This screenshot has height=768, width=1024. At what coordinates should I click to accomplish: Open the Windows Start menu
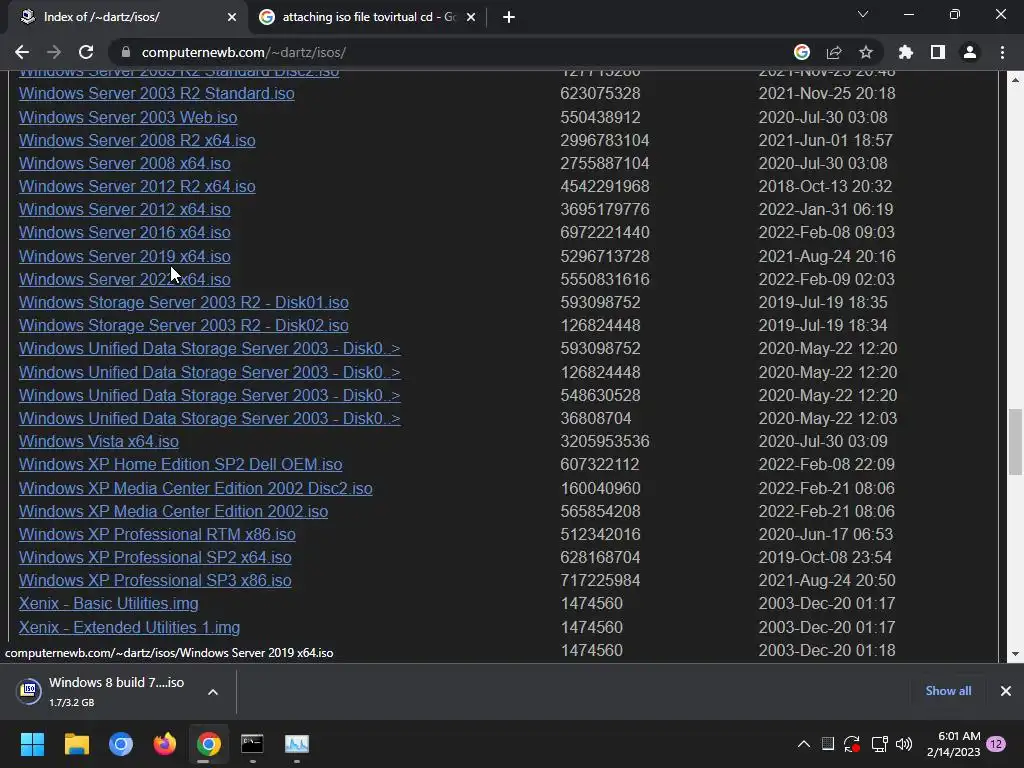(32, 744)
